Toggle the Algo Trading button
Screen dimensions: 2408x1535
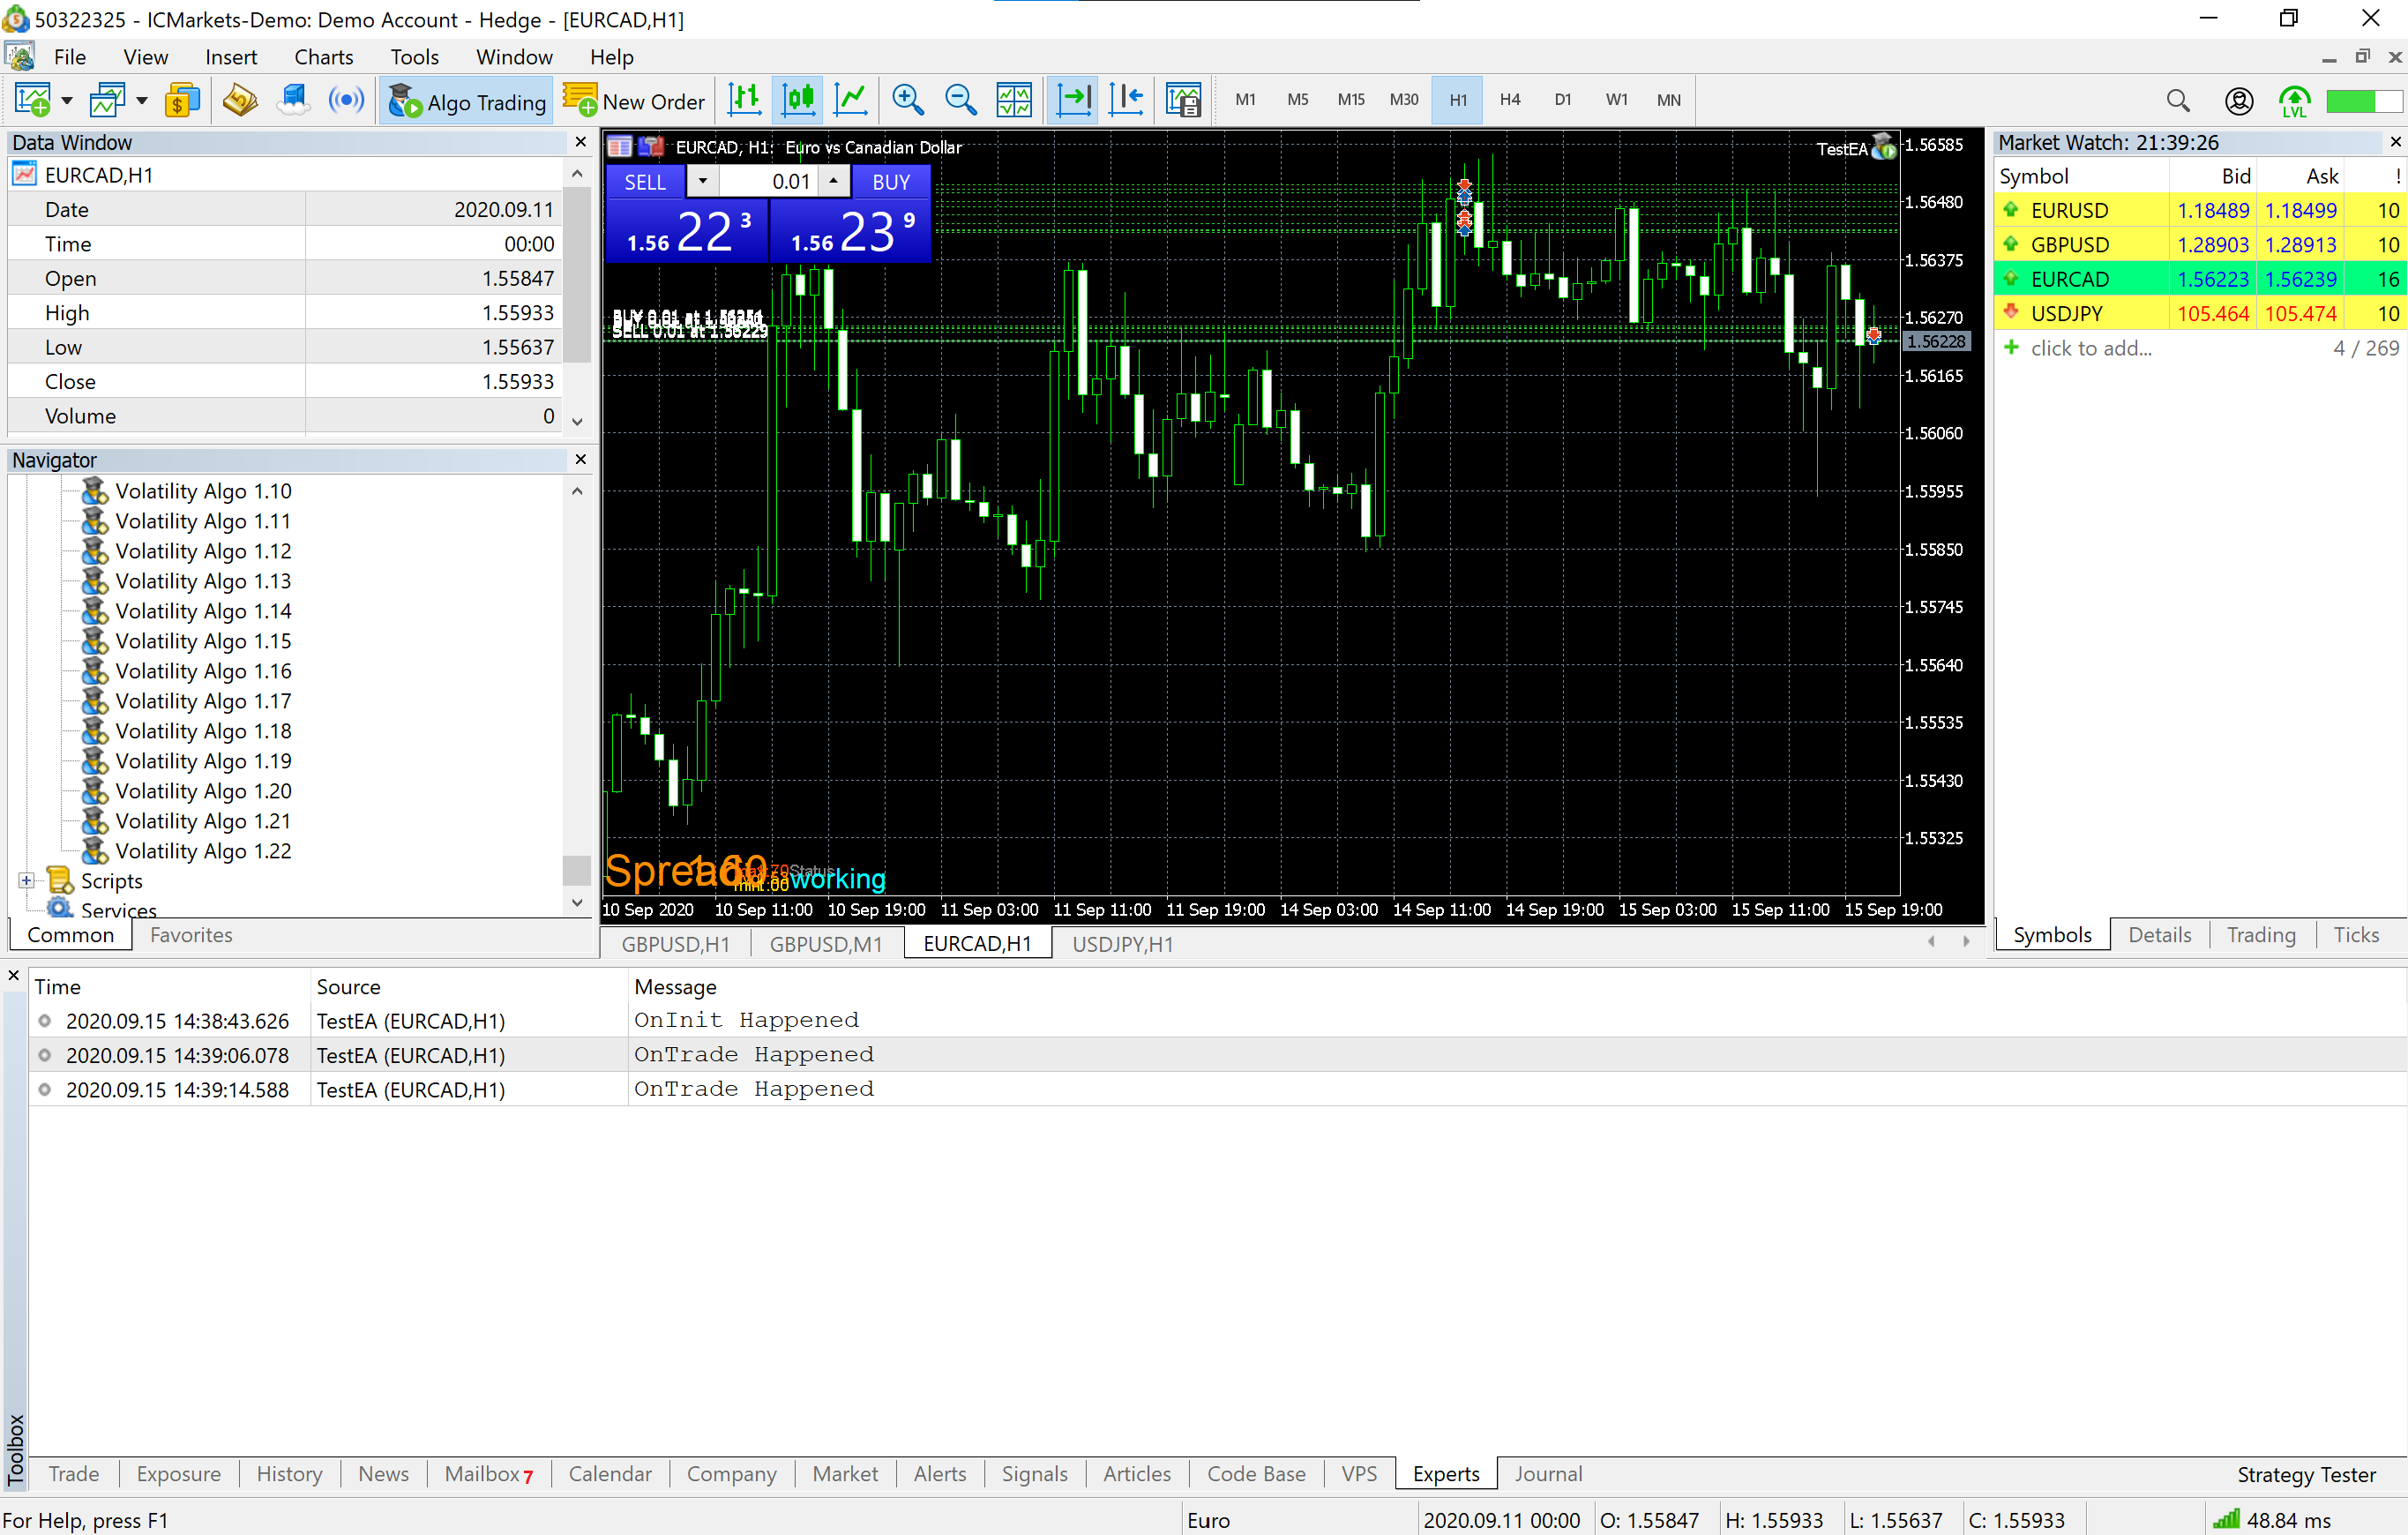[x=466, y=101]
